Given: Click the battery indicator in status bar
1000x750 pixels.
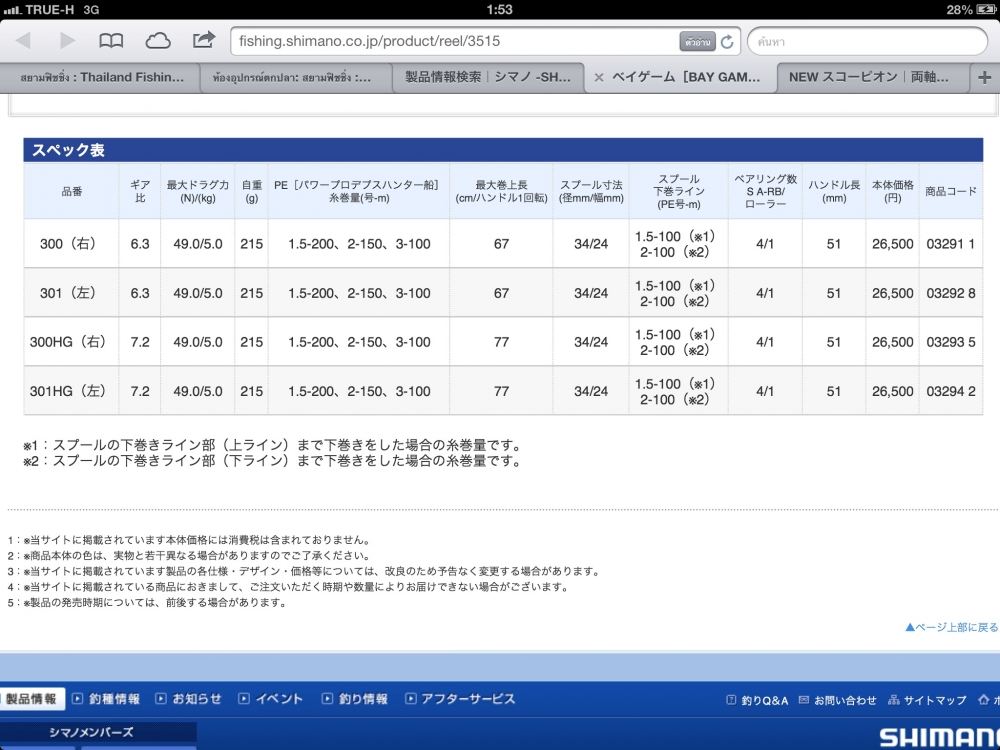Looking at the screenshot, I should coord(986,10).
